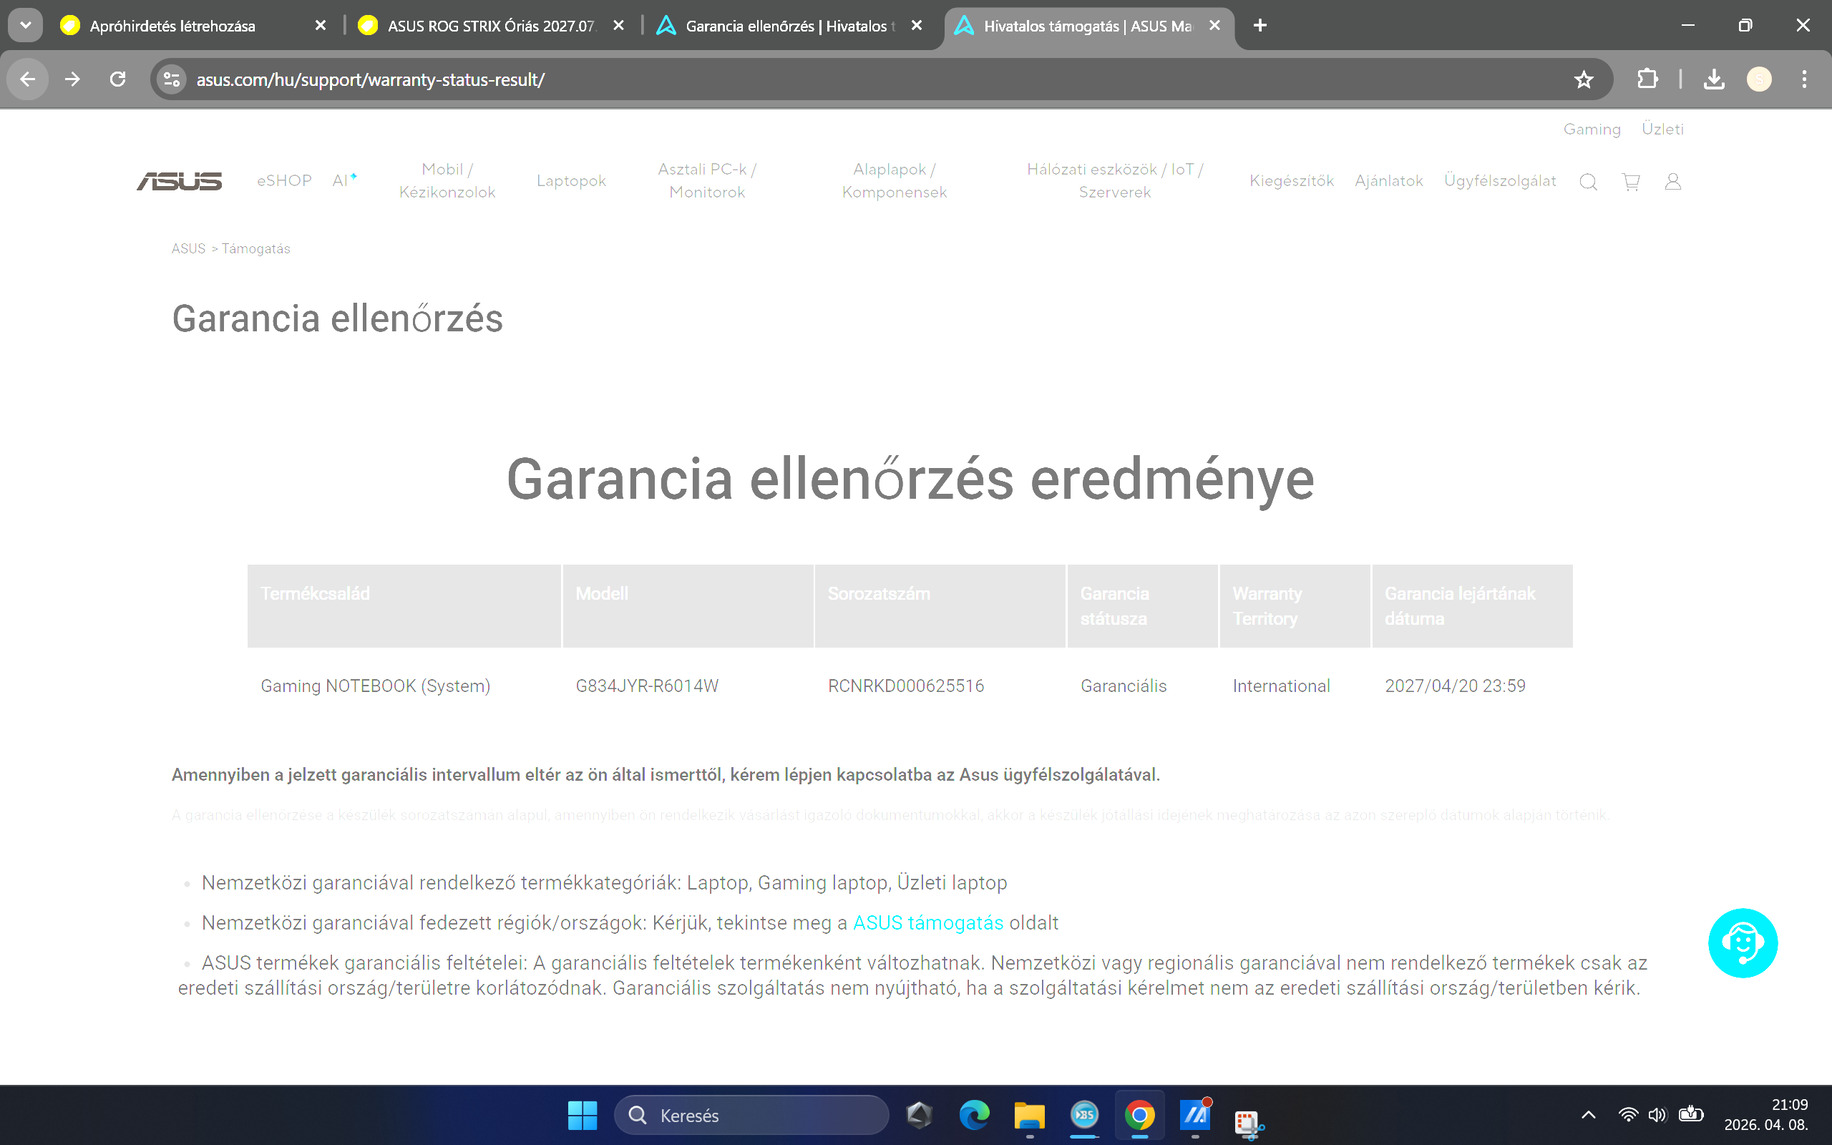Image resolution: width=1832 pixels, height=1145 pixels.
Task: Reload the current page
Action: click(118, 79)
